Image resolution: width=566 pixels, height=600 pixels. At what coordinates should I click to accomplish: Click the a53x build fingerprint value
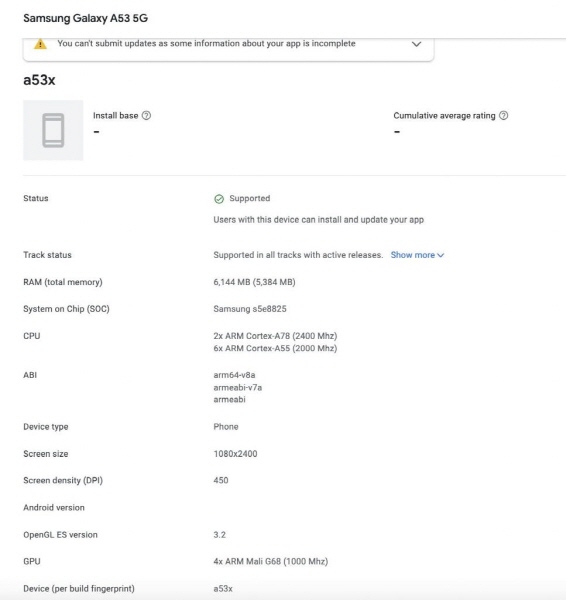tap(223, 589)
